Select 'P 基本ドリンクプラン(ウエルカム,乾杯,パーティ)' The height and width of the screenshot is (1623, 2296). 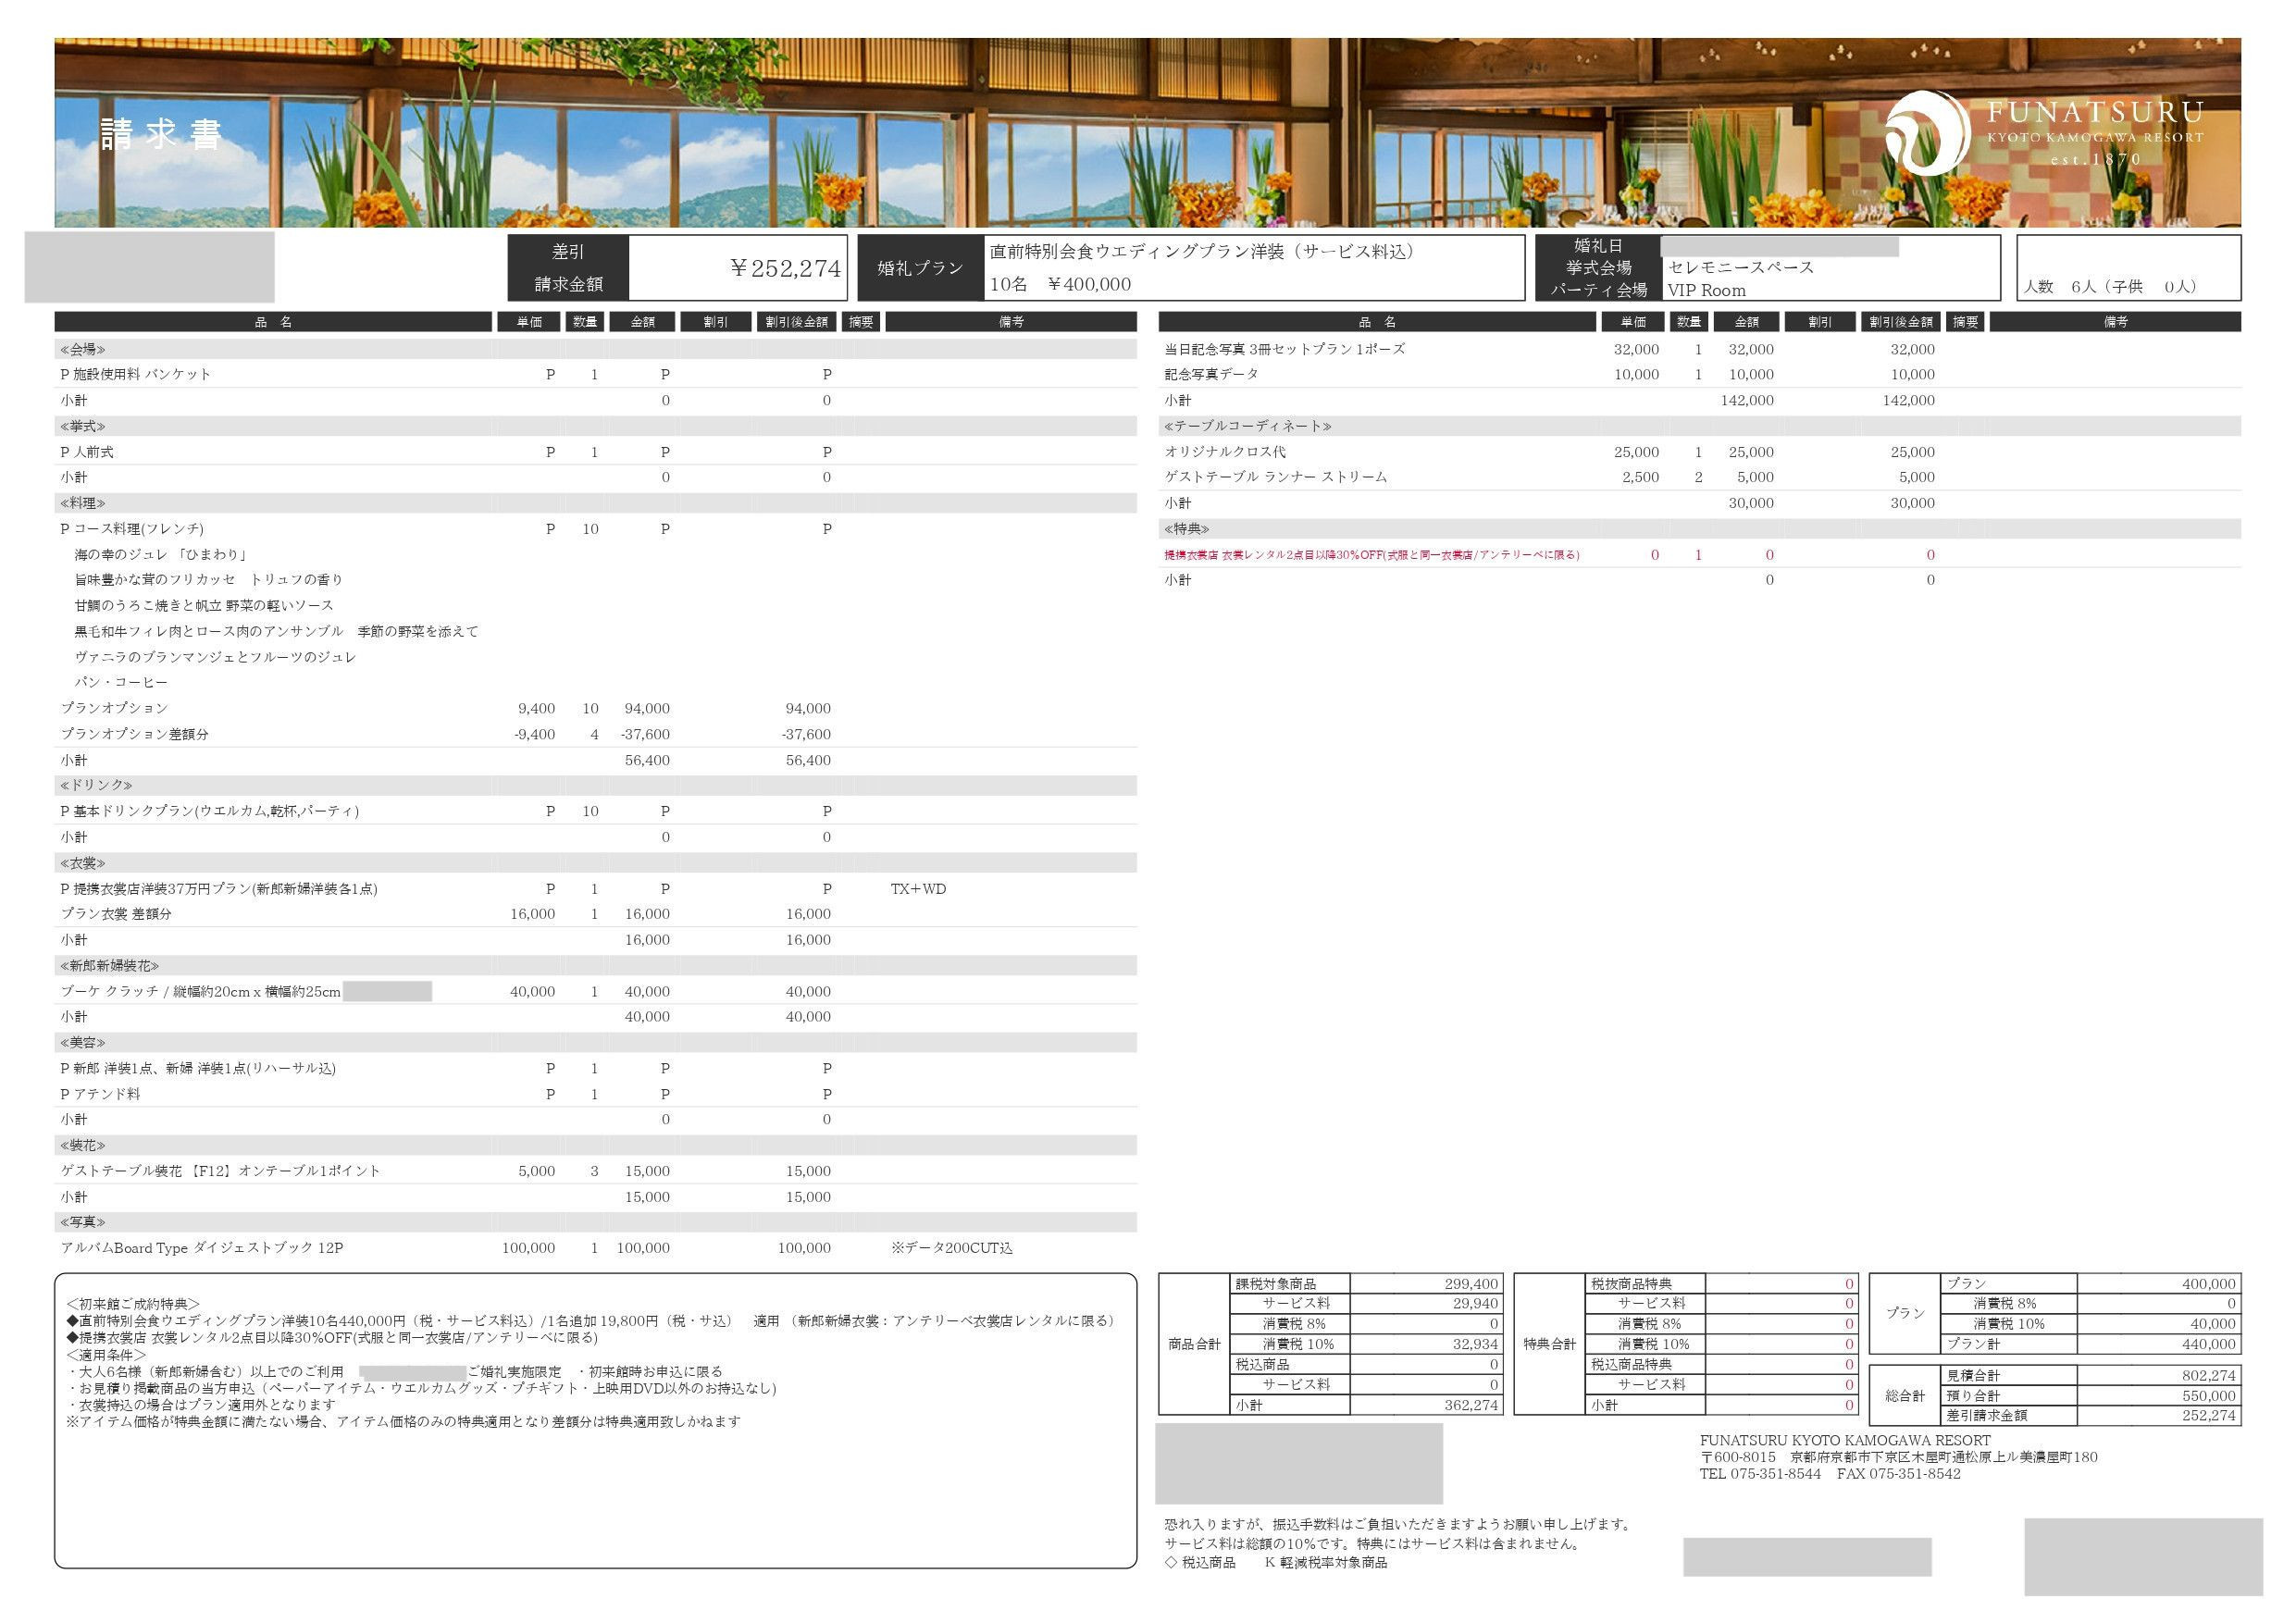coord(210,811)
